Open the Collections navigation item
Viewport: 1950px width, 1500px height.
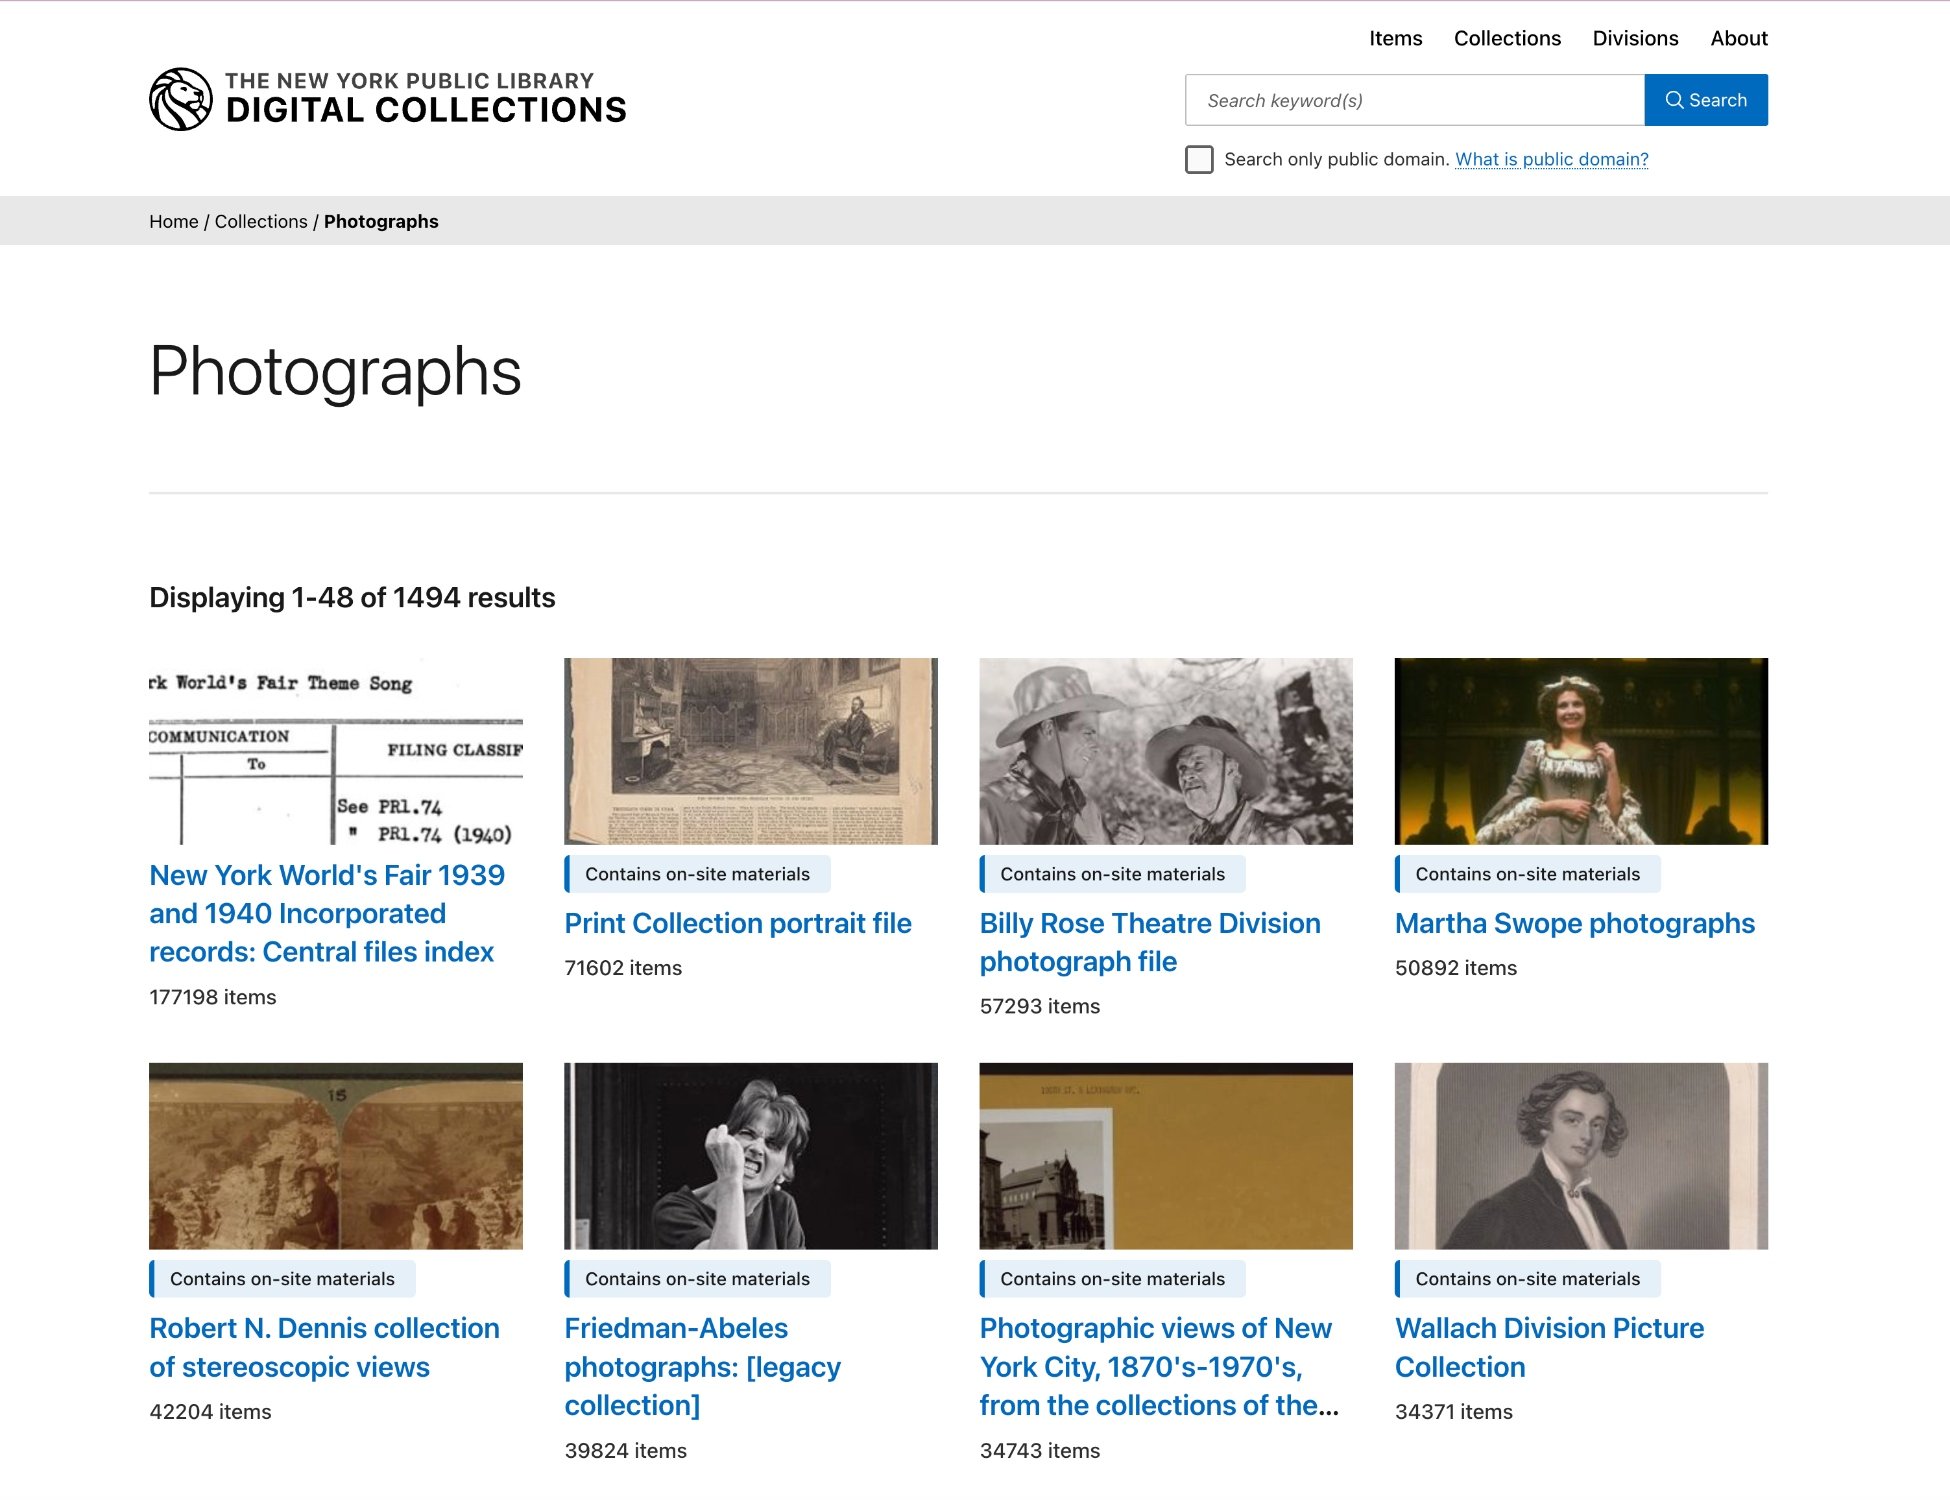tap(1506, 38)
